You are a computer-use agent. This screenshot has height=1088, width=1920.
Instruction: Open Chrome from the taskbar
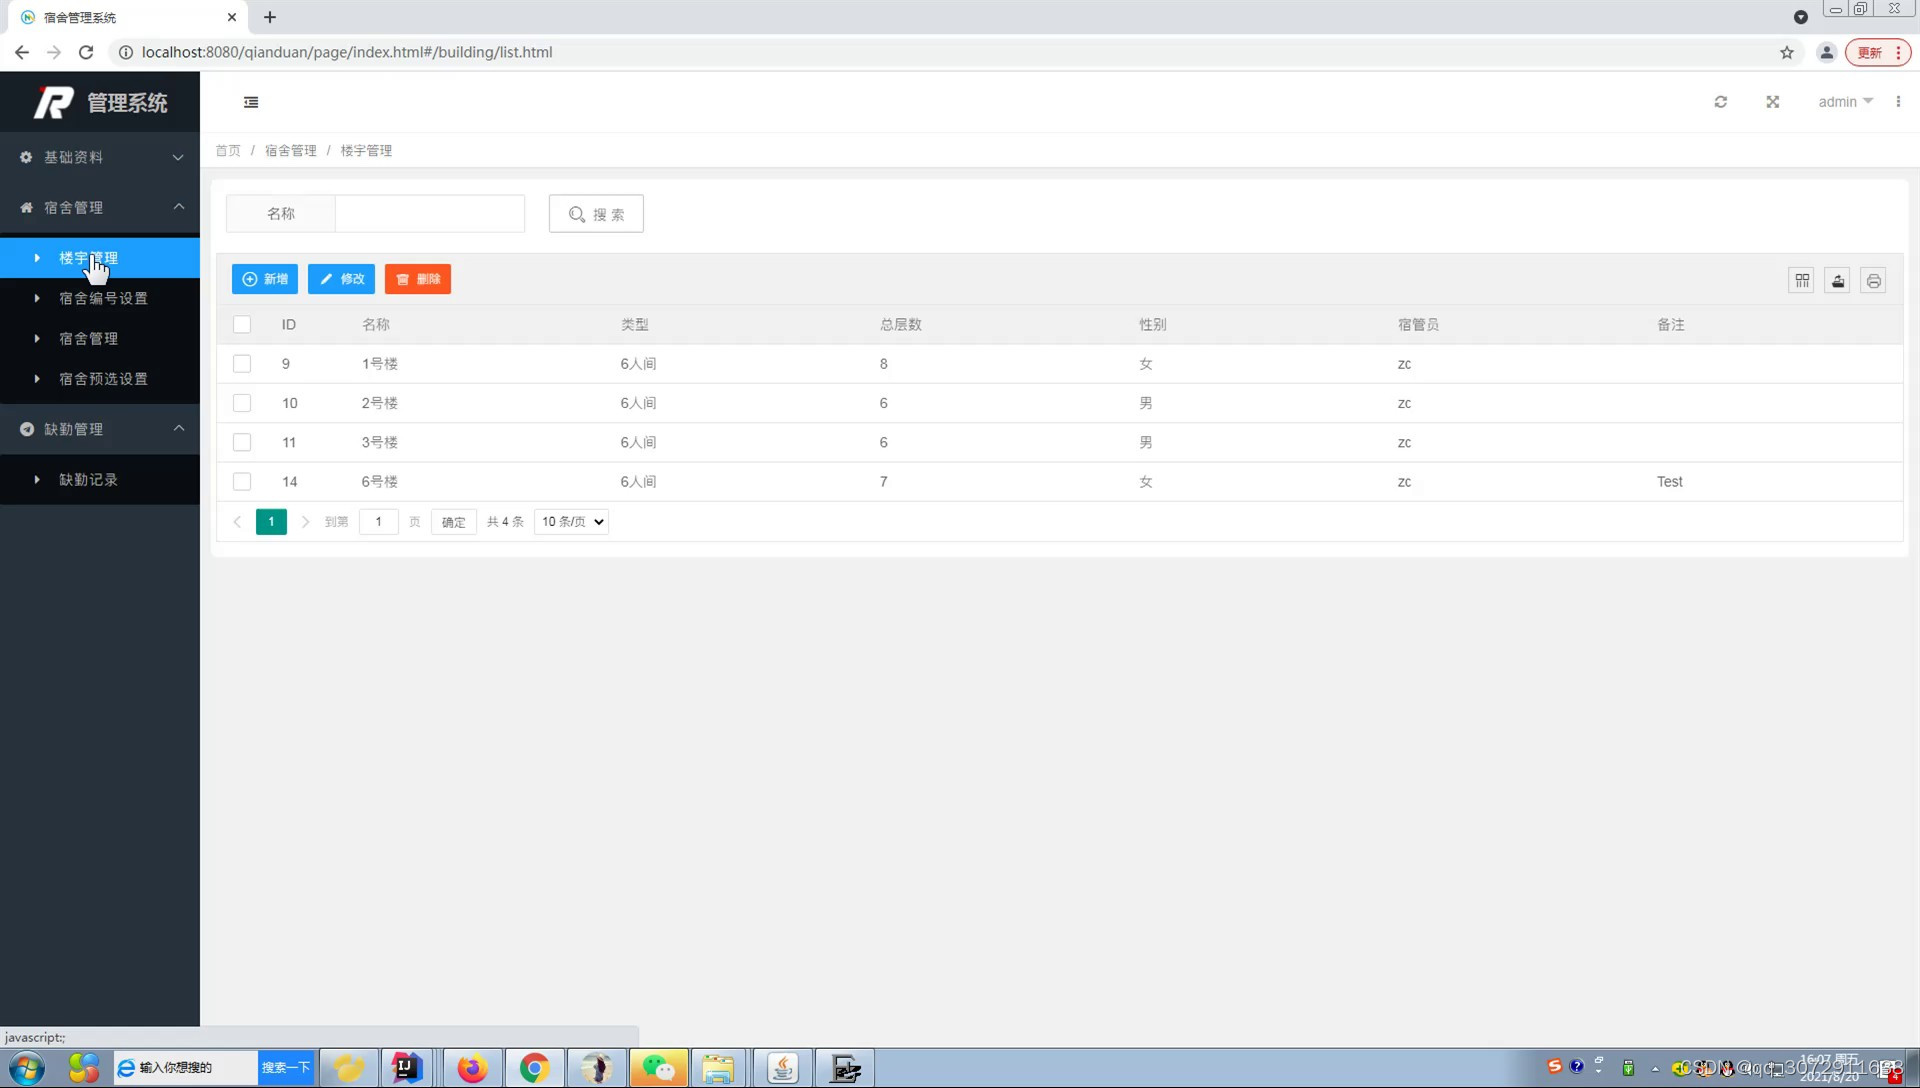(534, 1068)
